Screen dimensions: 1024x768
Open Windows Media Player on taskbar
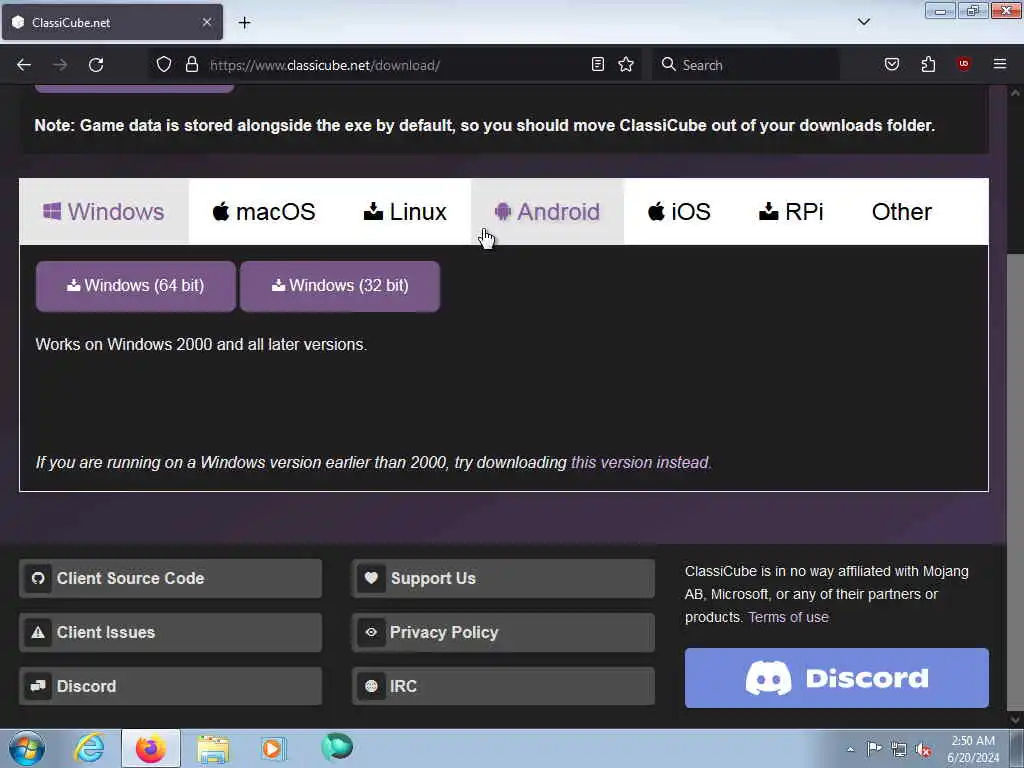[x=273, y=748]
